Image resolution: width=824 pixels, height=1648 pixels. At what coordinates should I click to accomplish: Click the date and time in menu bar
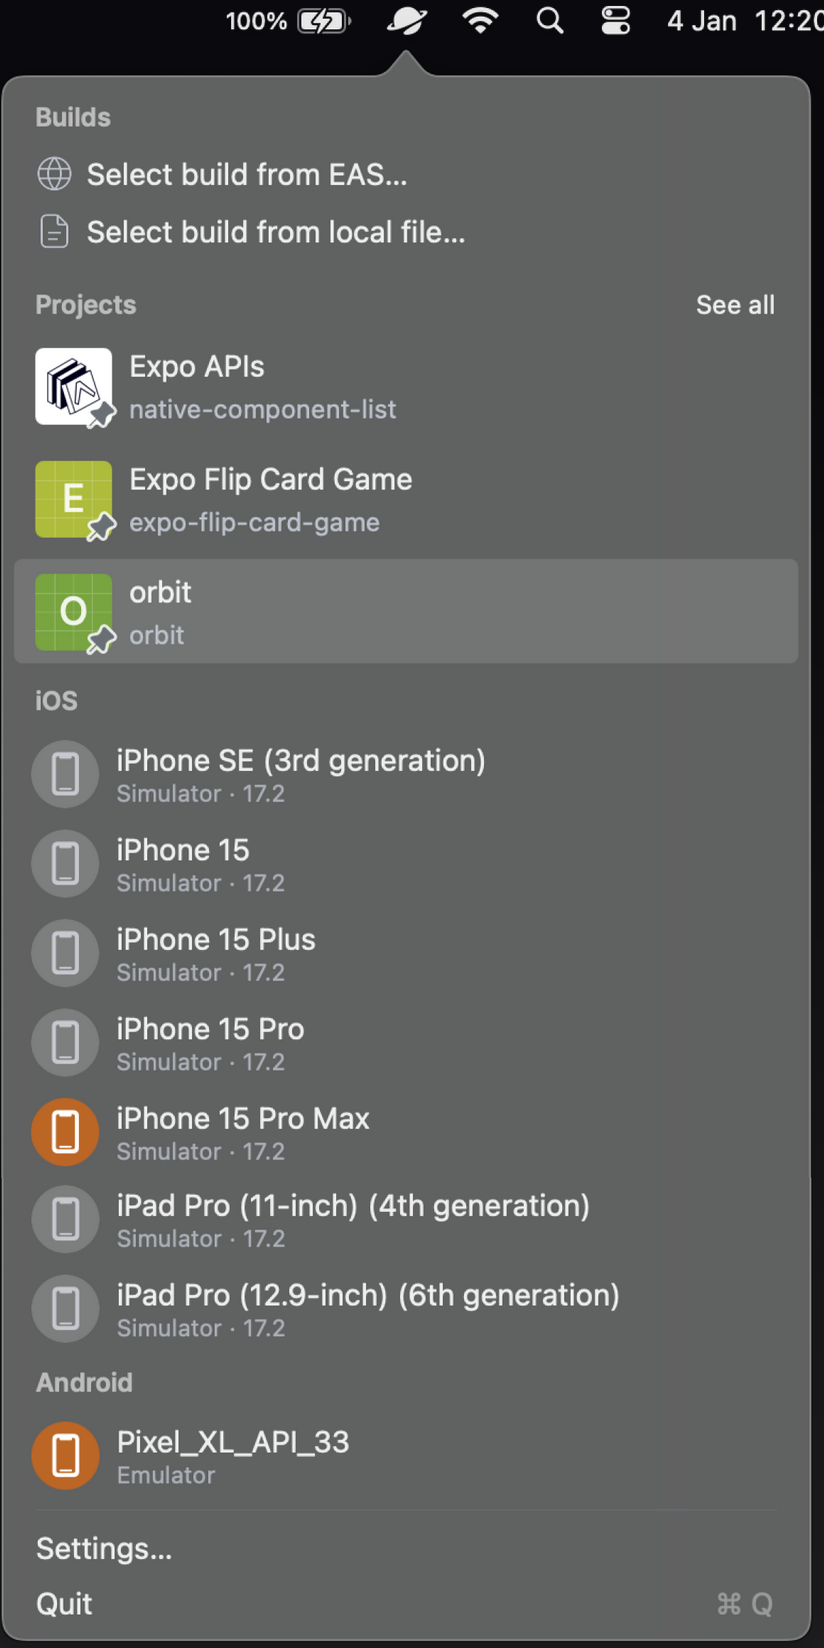(x=744, y=21)
